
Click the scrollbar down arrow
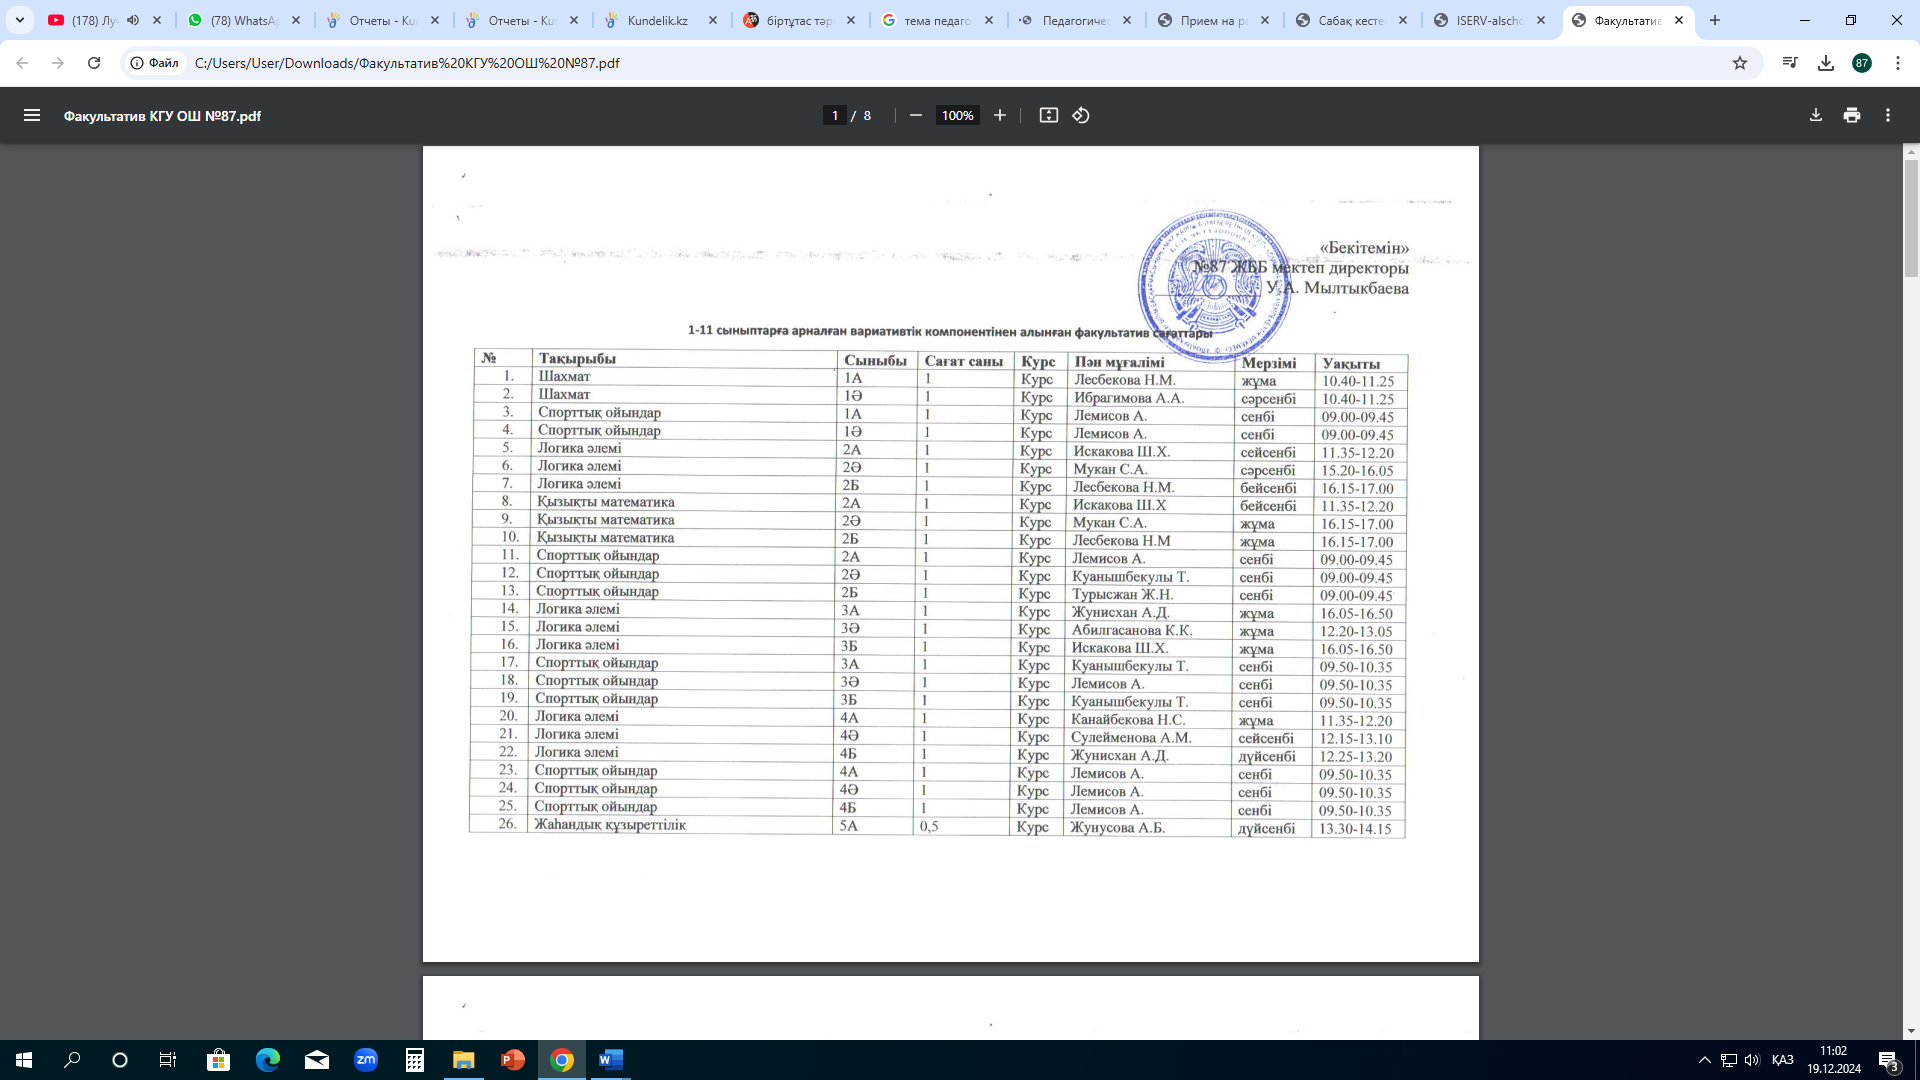[x=1911, y=1031]
